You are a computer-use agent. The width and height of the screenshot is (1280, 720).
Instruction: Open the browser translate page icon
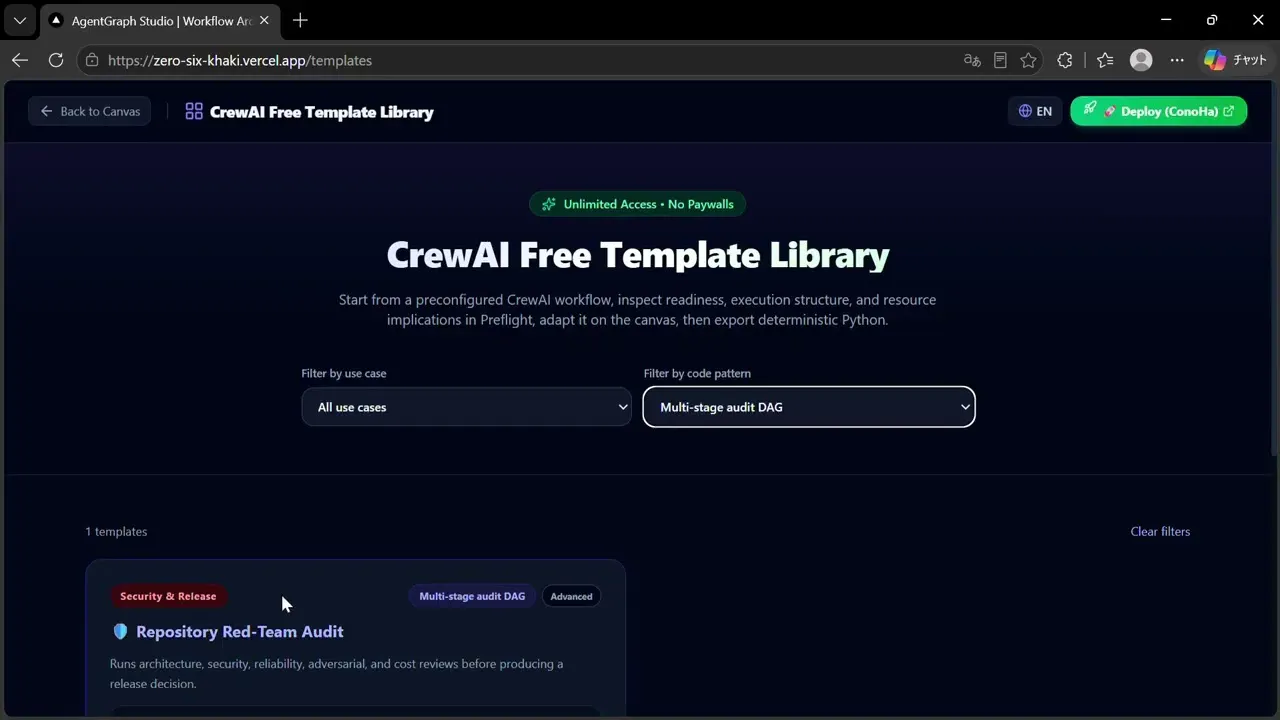(x=972, y=60)
